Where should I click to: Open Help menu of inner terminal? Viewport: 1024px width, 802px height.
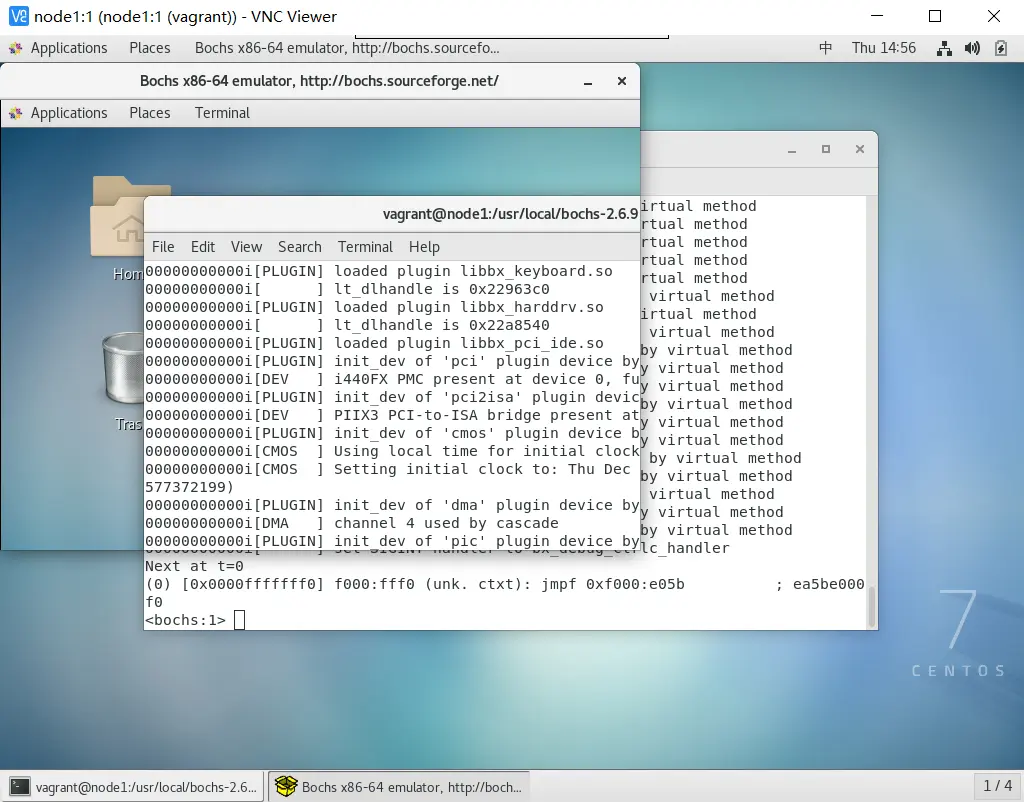(424, 247)
